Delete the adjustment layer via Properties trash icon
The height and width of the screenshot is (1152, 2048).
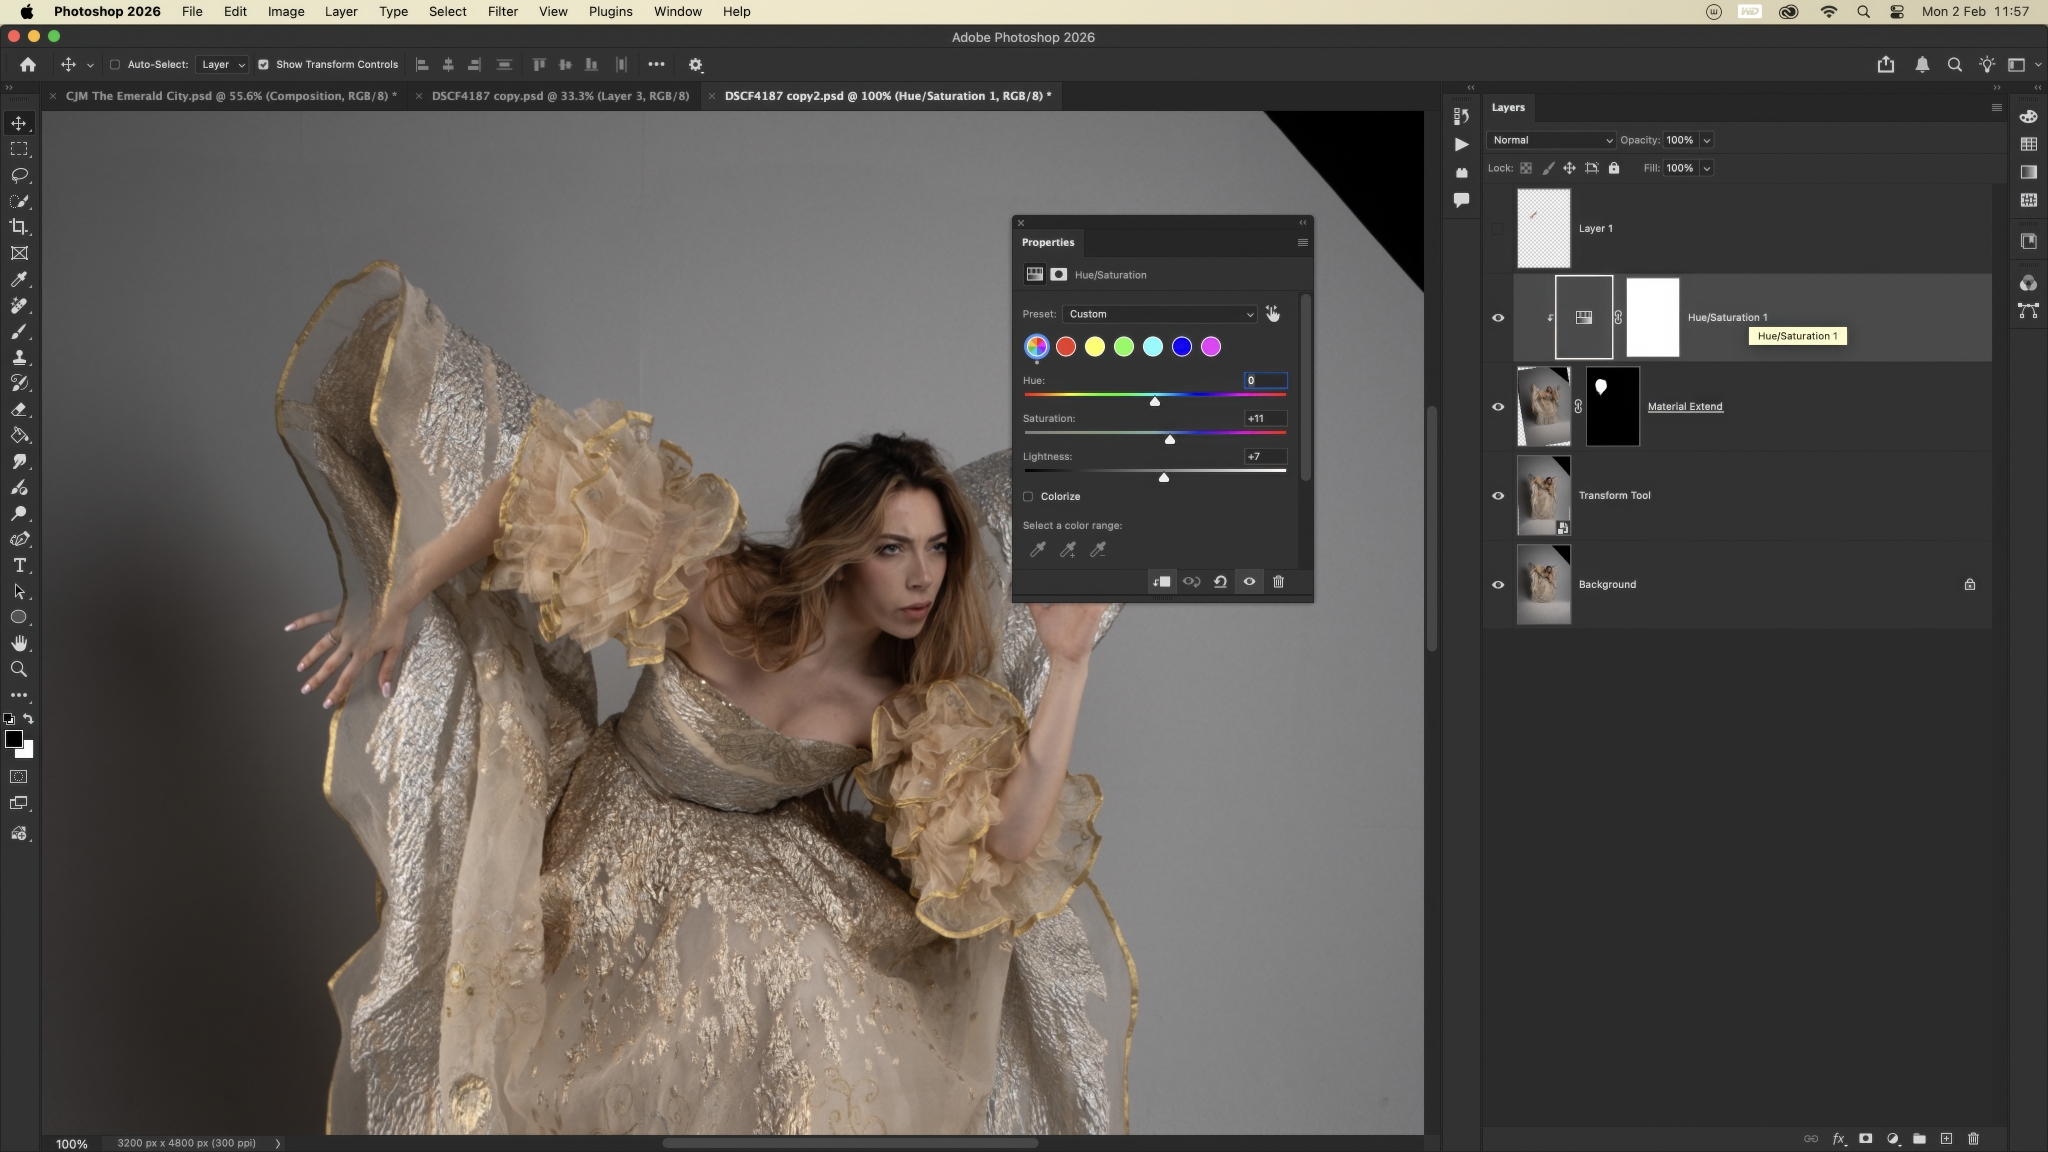click(1278, 582)
